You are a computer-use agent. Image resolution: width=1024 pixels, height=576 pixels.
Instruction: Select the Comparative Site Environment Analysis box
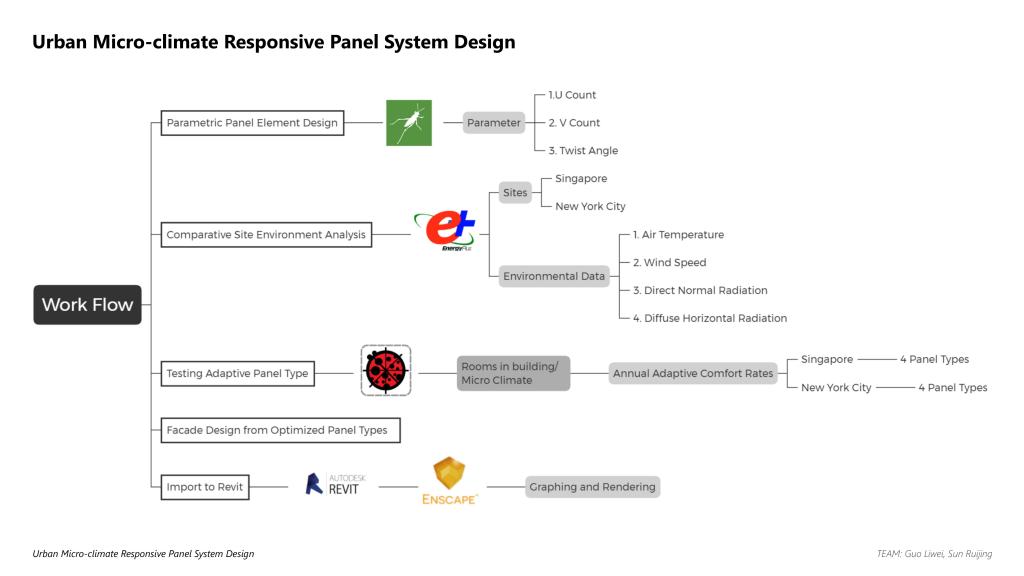point(267,235)
